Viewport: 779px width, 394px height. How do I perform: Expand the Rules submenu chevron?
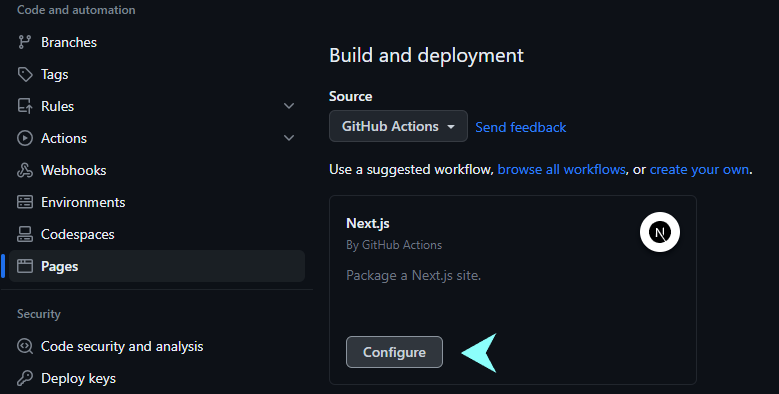[x=289, y=106]
